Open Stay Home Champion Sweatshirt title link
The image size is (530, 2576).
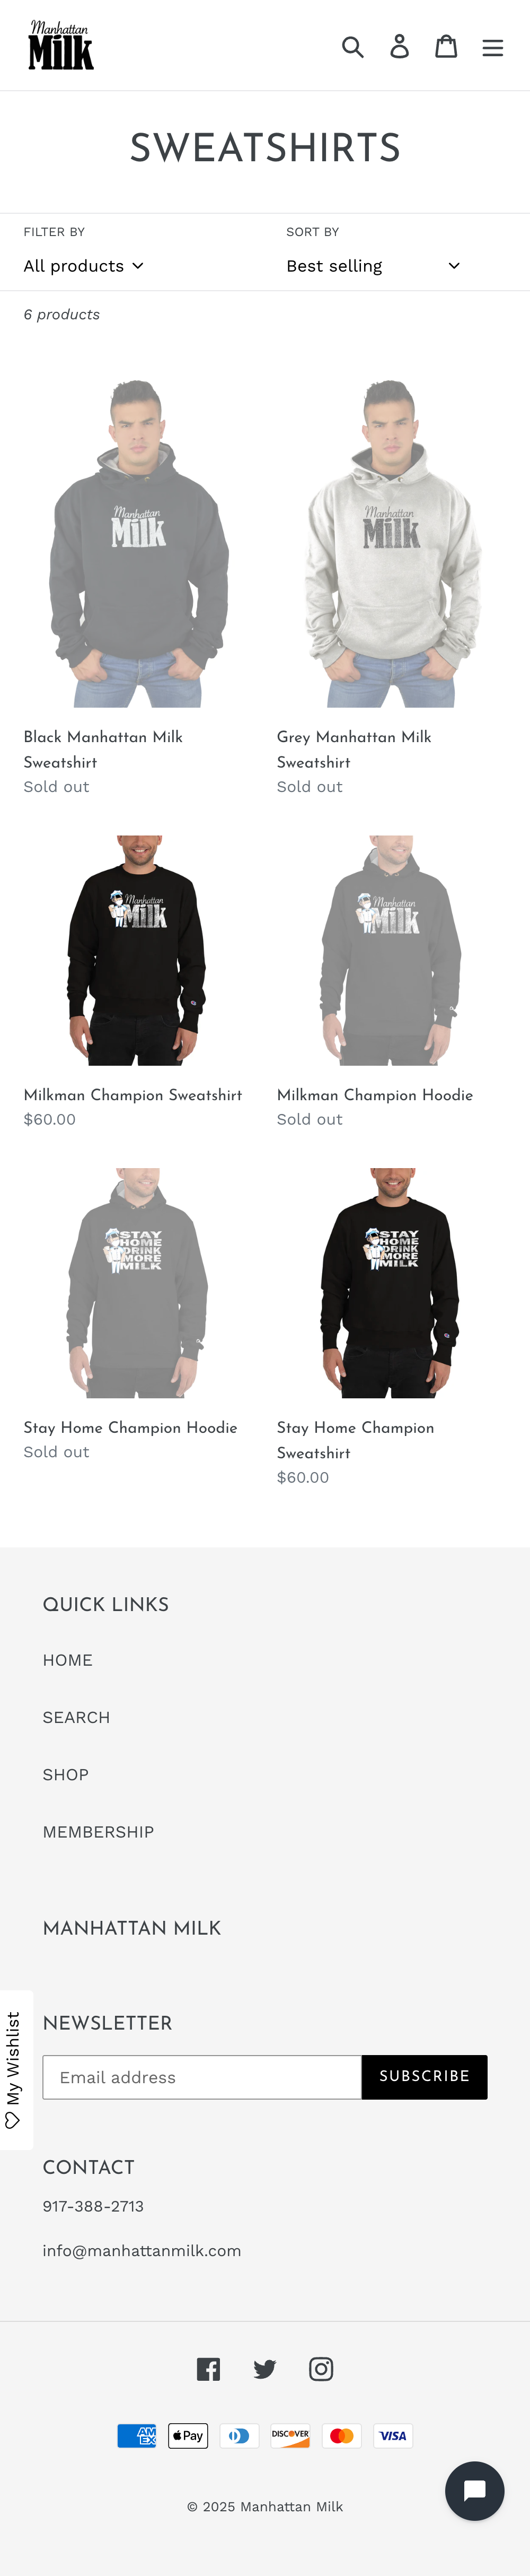[x=355, y=1440]
